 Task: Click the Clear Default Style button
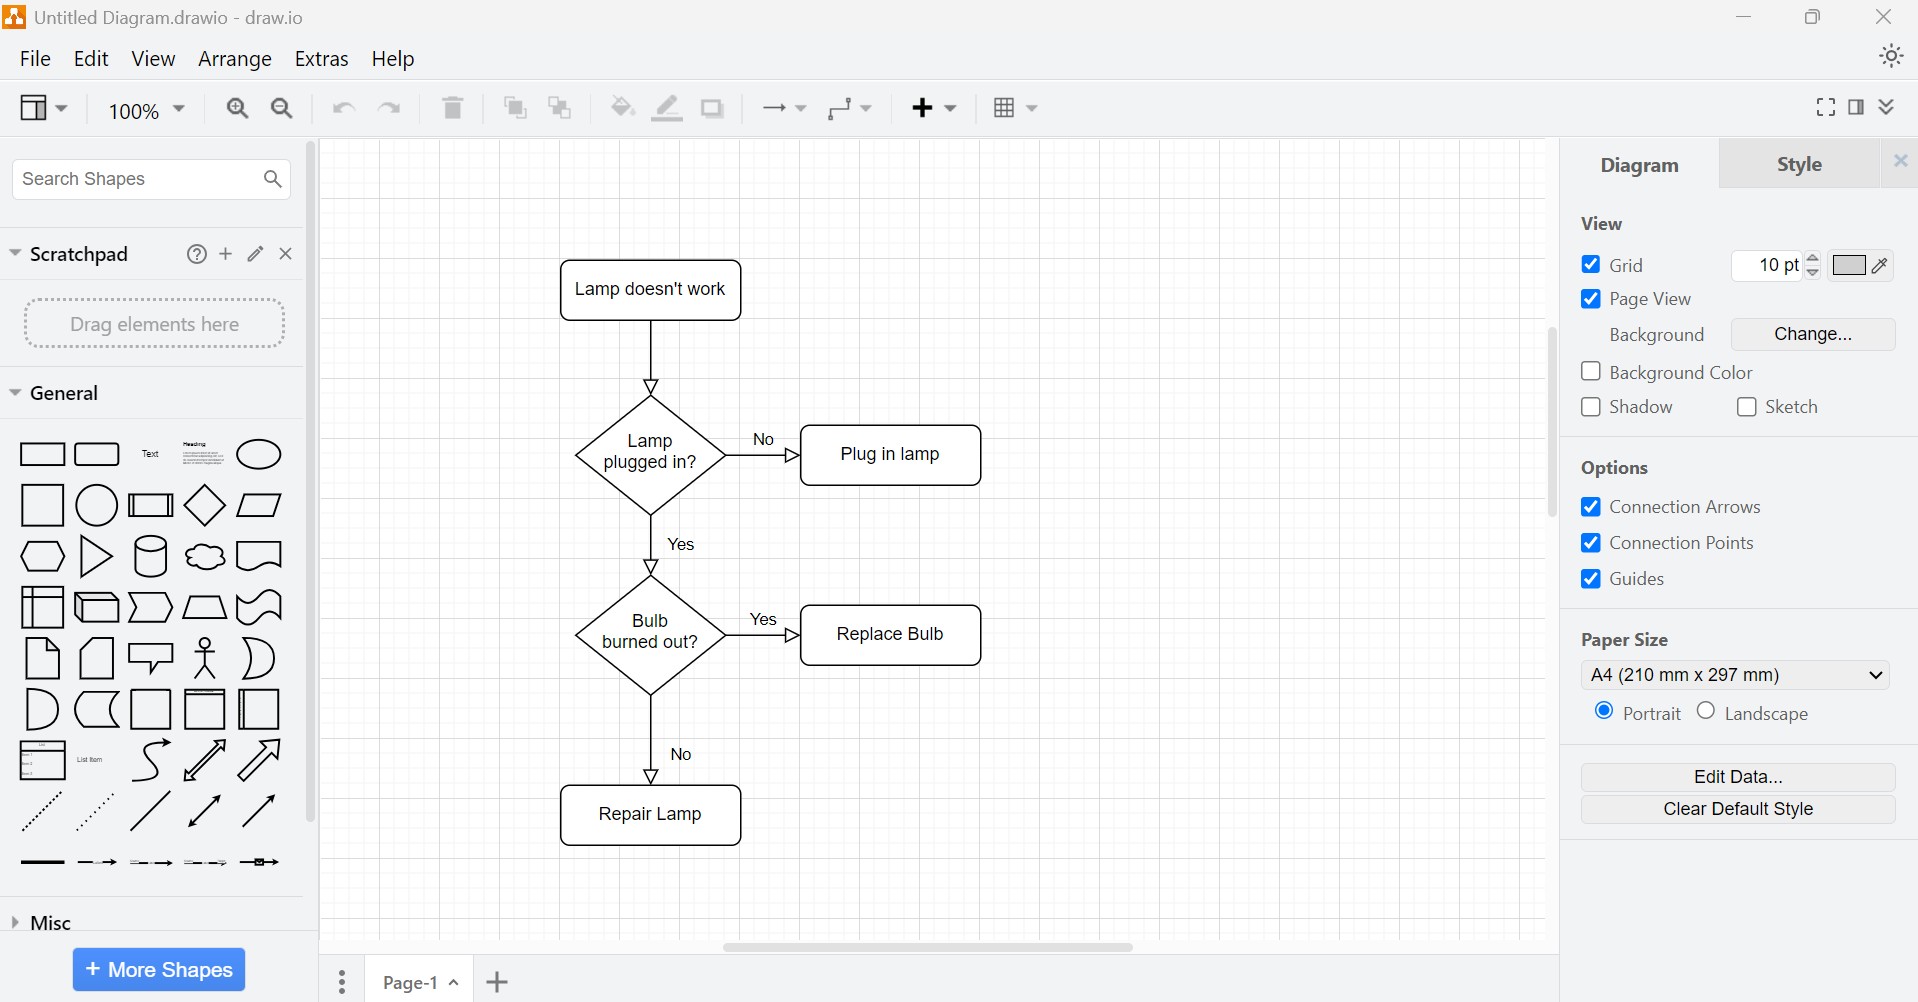pyautogui.click(x=1738, y=808)
